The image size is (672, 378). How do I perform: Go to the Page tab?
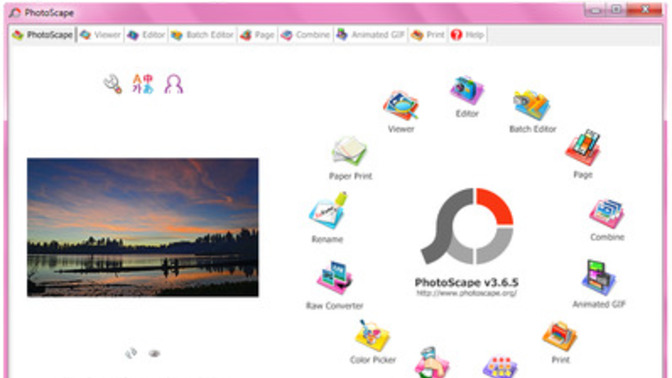(x=257, y=35)
